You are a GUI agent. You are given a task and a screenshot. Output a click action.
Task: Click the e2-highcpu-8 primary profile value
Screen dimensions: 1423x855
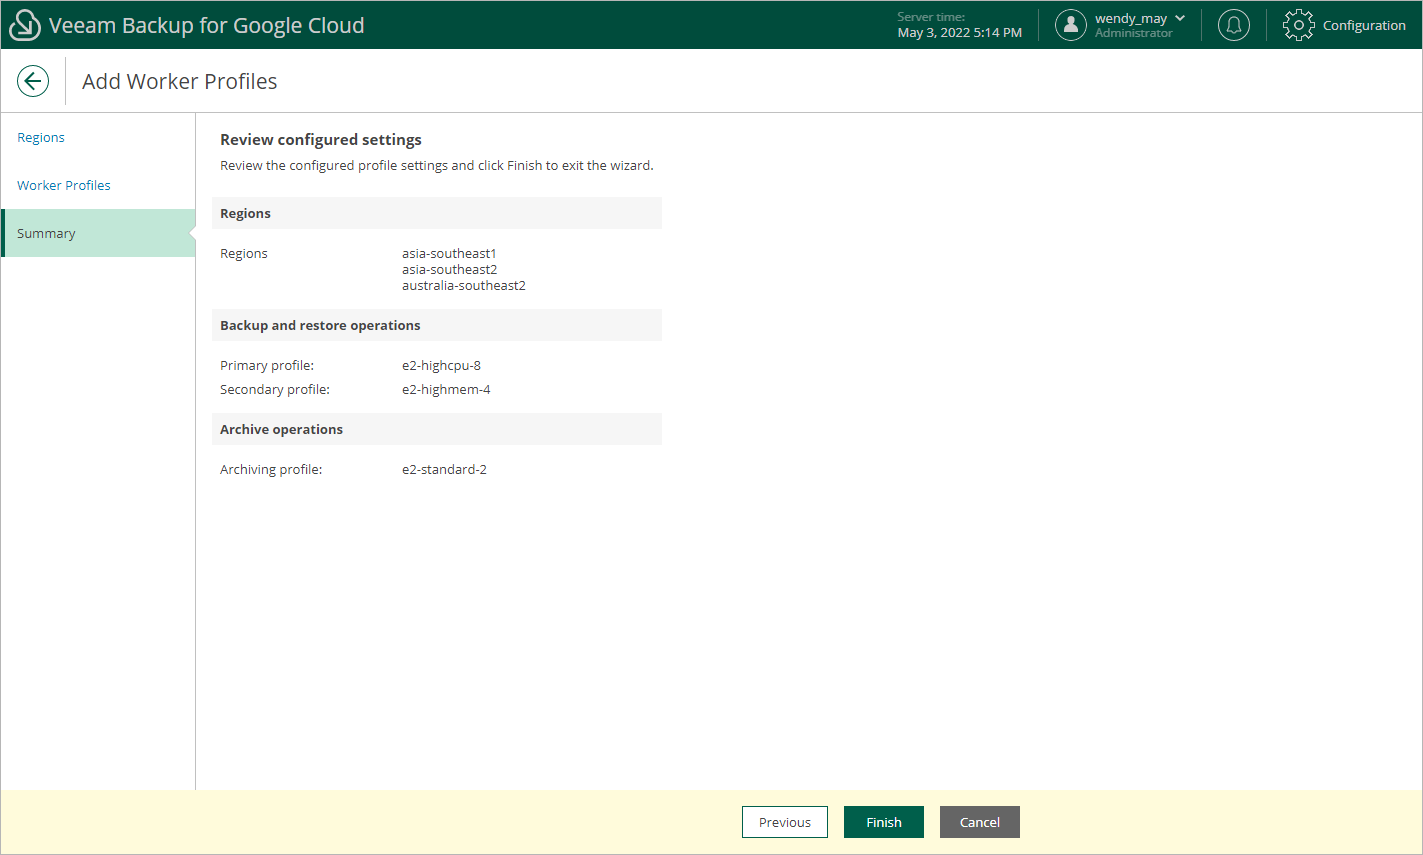(x=441, y=365)
